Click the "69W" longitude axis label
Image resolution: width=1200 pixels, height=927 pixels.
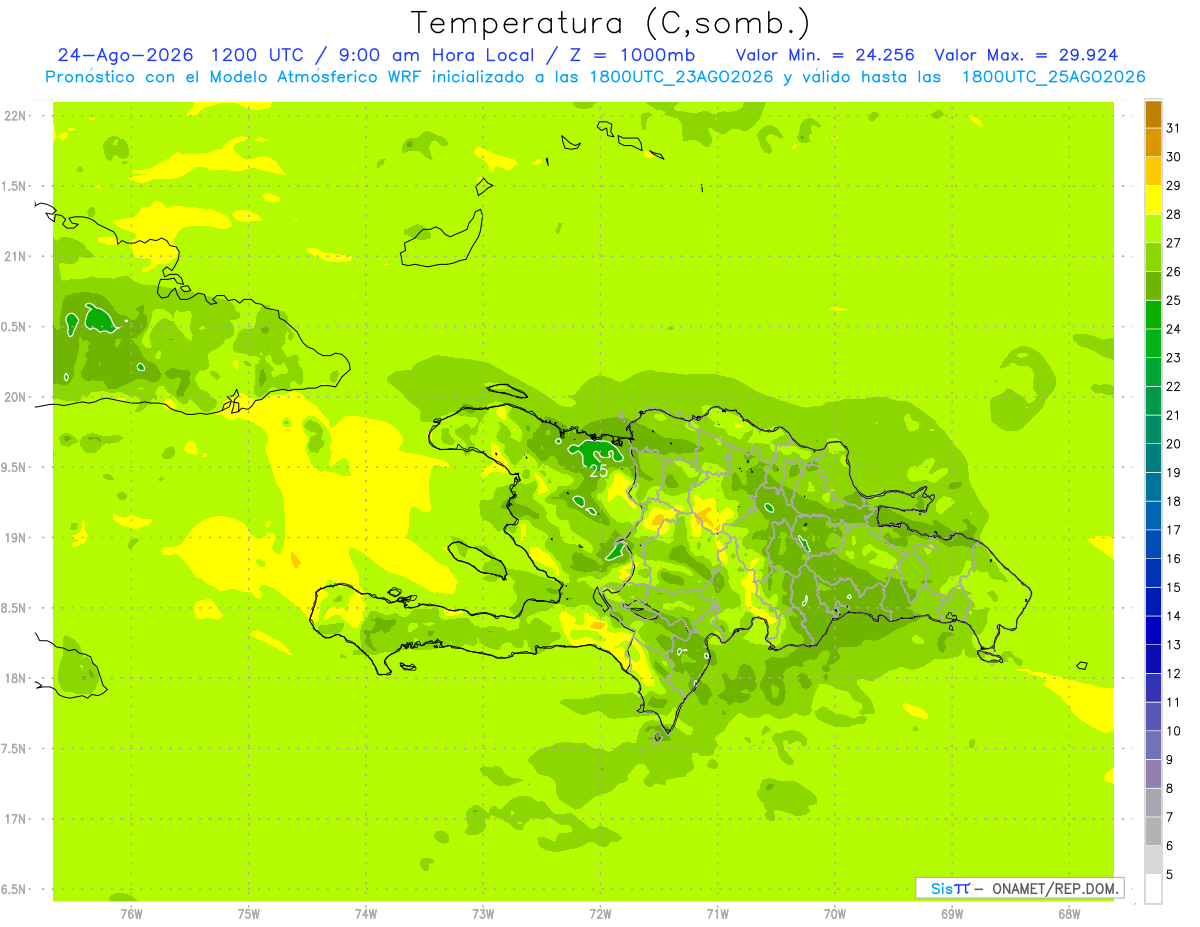click(x=952, y=914)
